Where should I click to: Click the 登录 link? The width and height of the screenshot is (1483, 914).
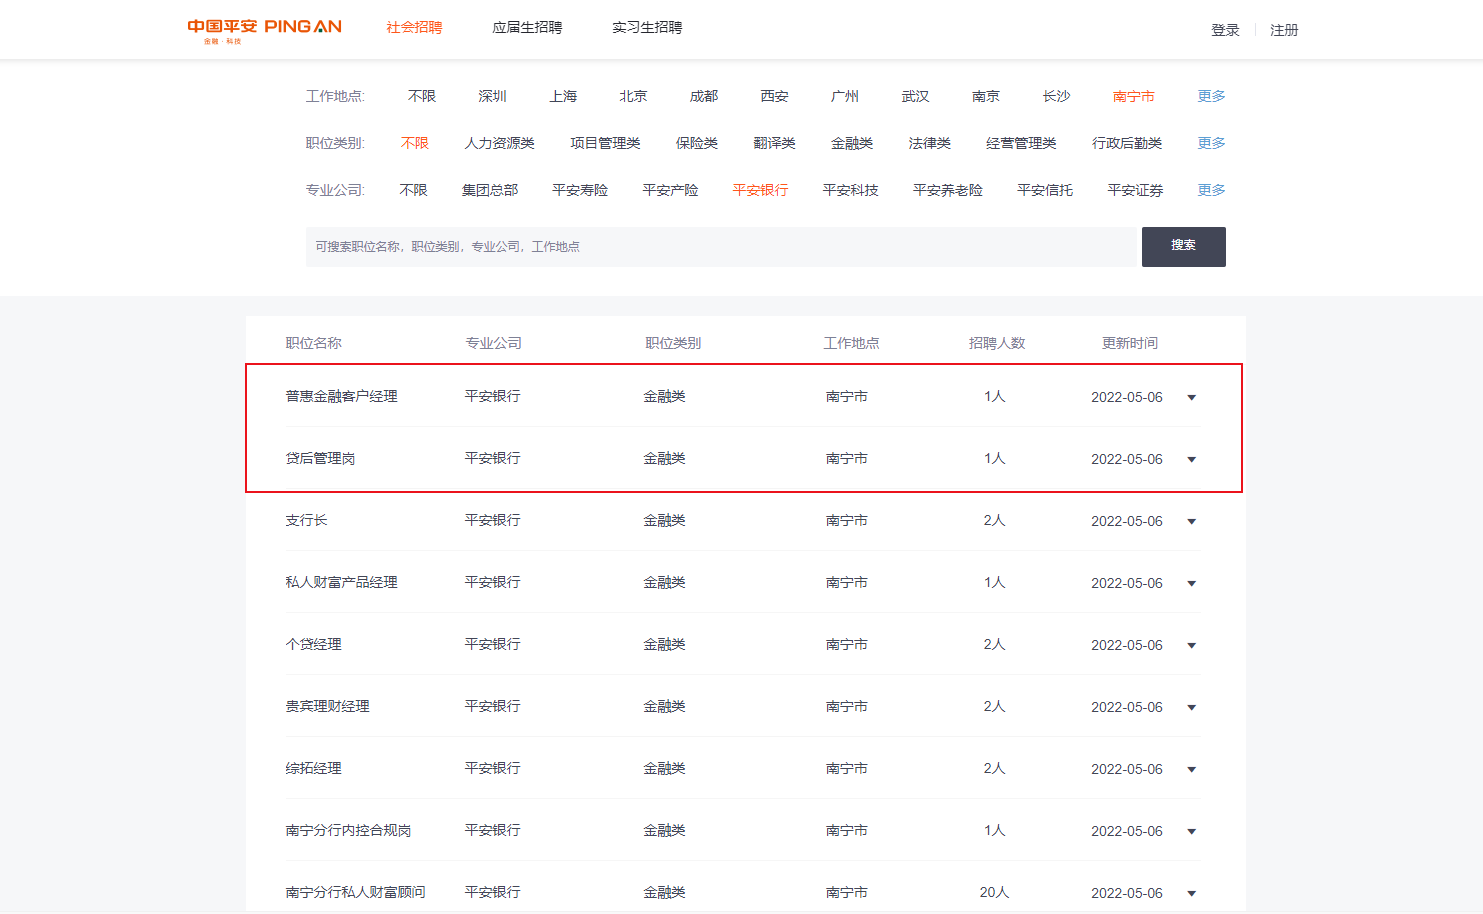tap(1225, 30)
